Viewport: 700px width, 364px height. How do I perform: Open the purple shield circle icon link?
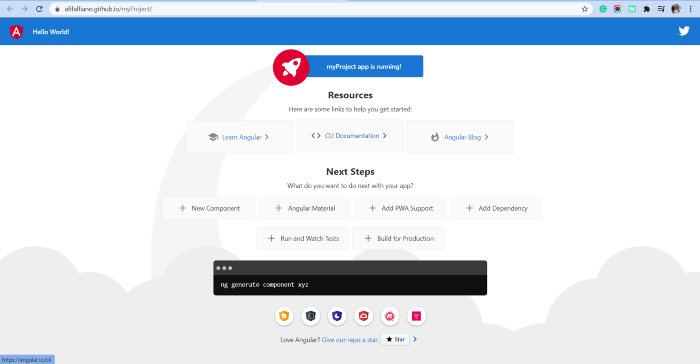[x=337, y=316]
